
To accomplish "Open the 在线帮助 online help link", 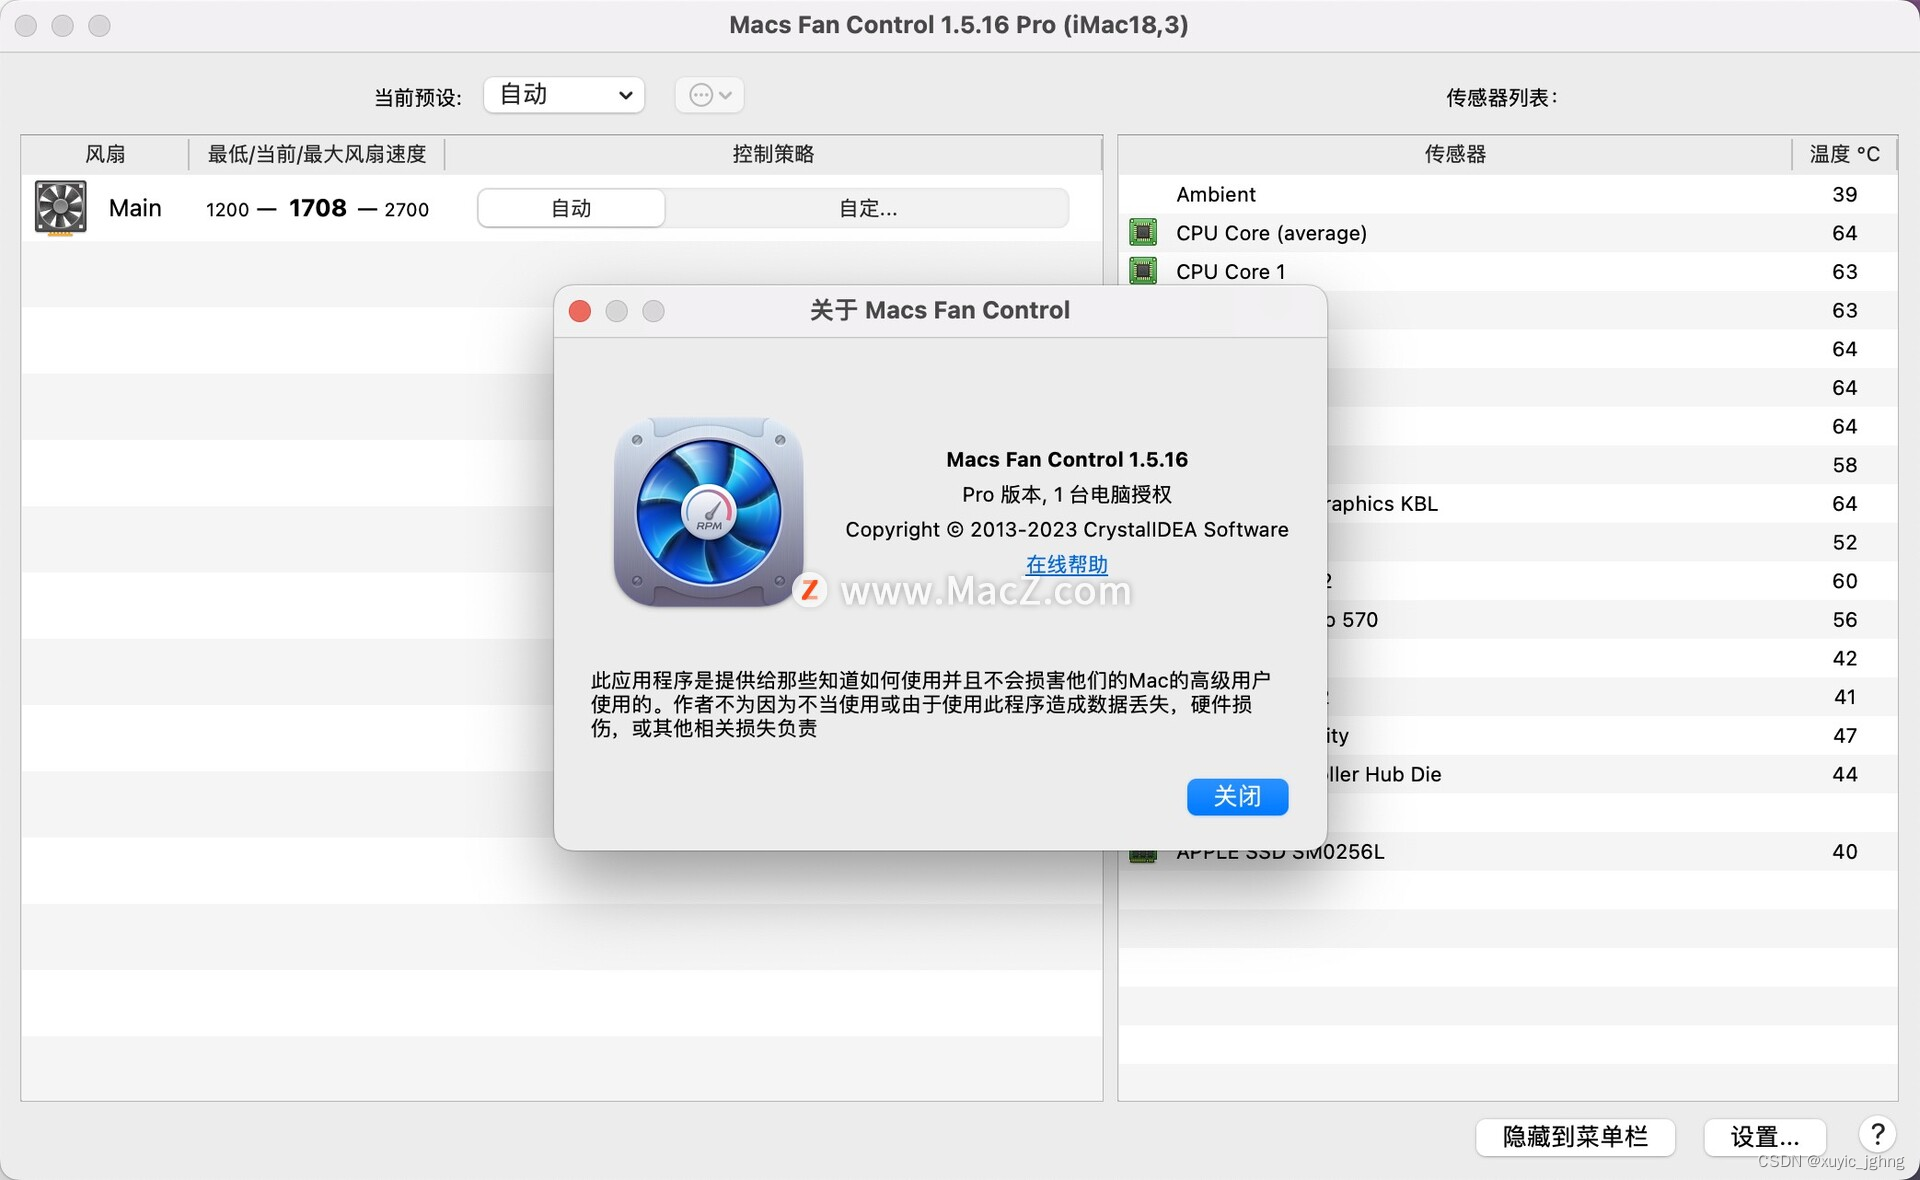I will [x=1066, y=564].
